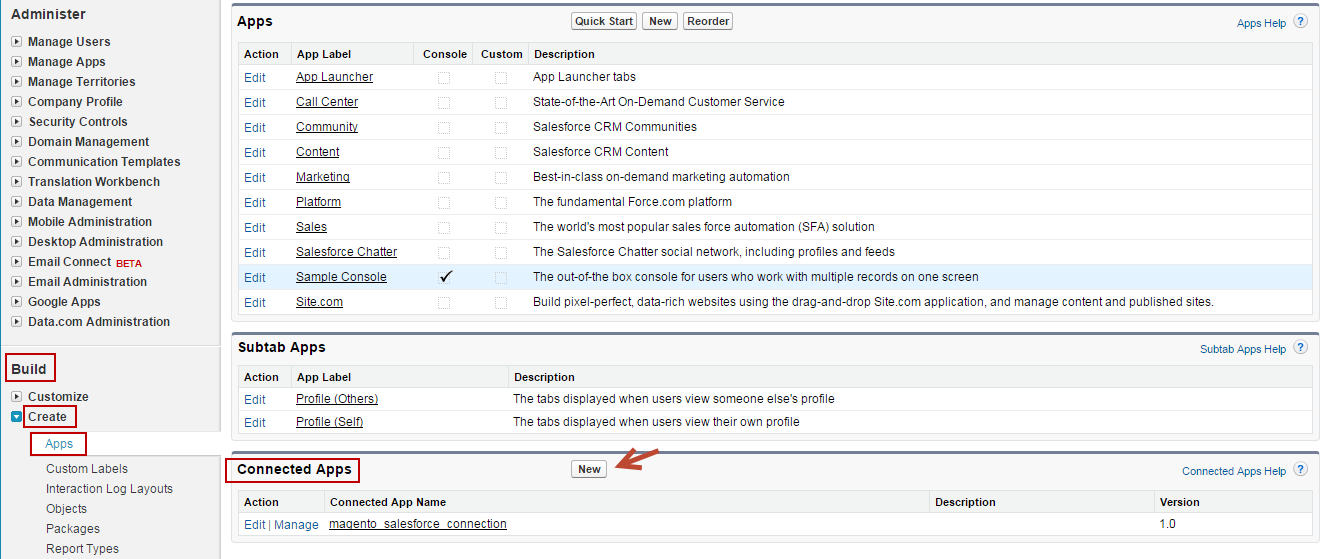
Task: Open Report Types in the sidebar
Action: tap(82, 549)
